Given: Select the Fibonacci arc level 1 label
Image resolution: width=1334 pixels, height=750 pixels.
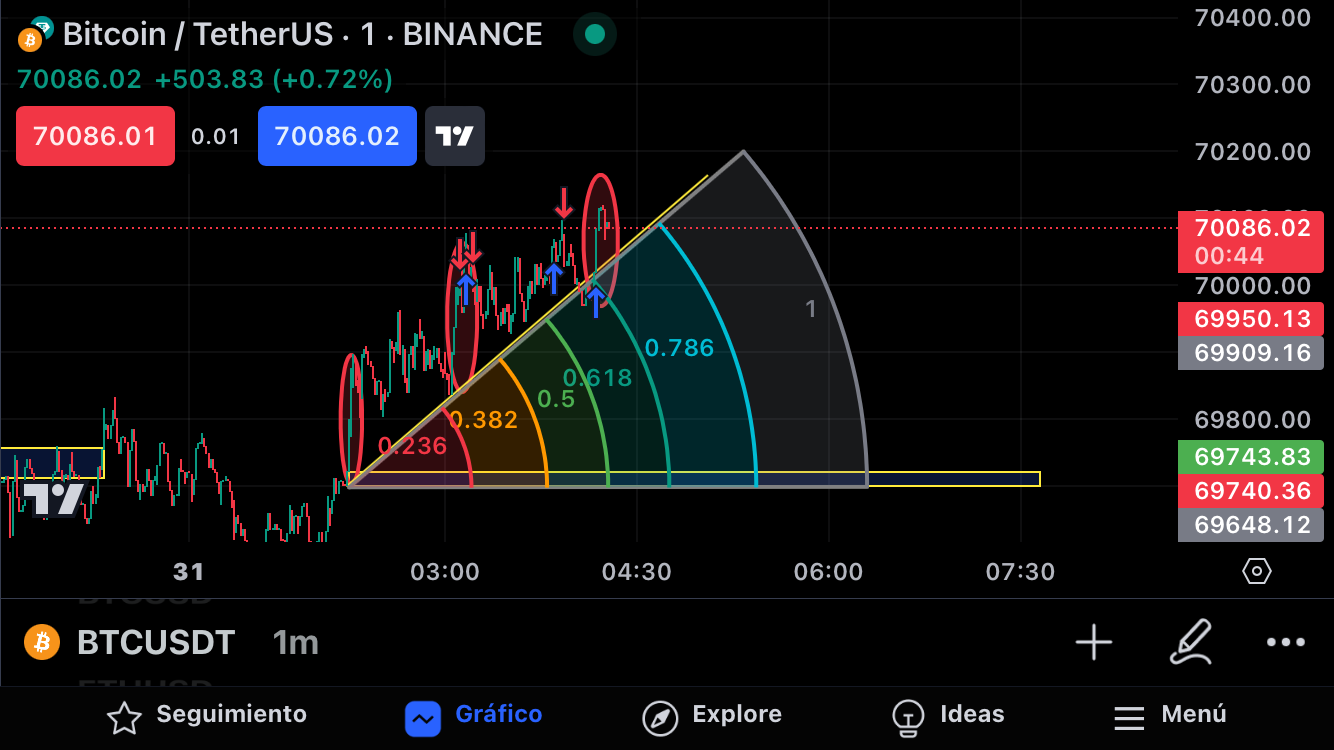Looking at the screenshot, I should pyautogui.click(x=811, y=310).
